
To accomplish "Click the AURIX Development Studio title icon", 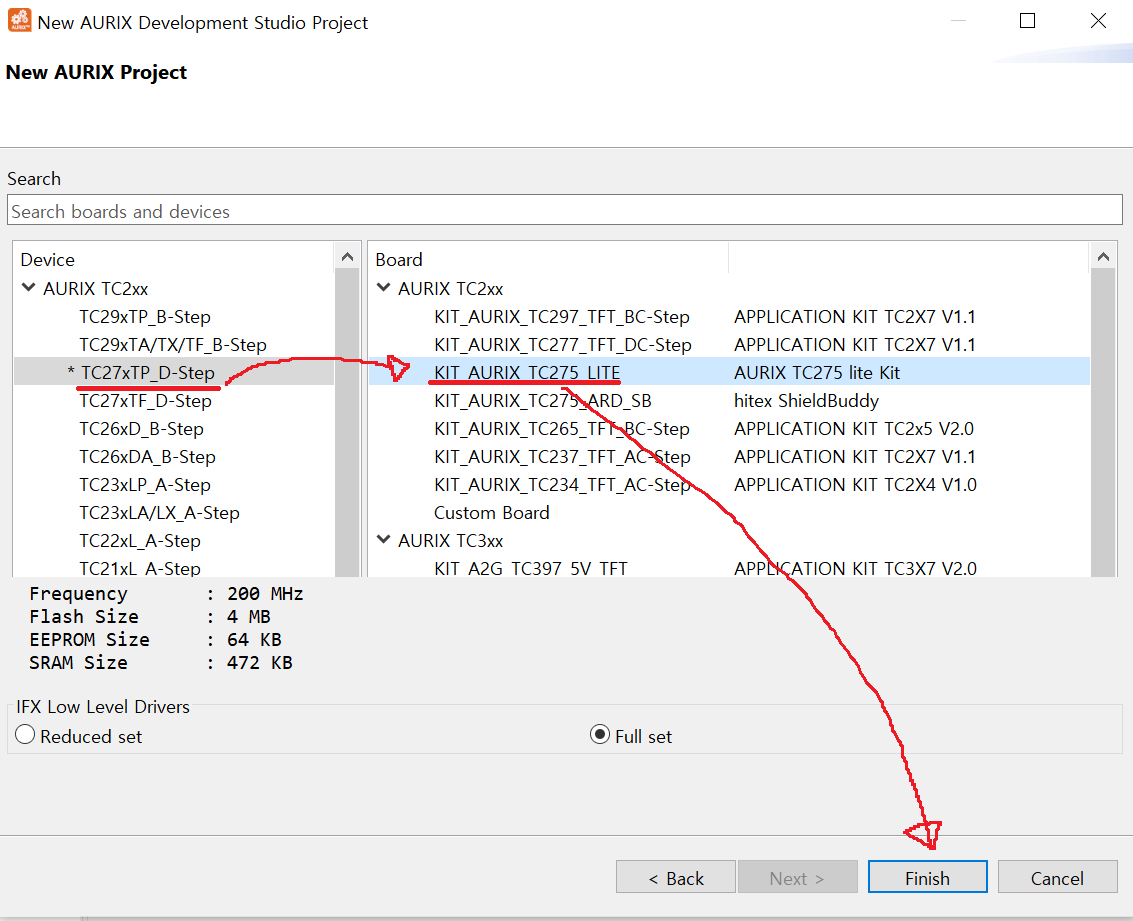I will coord(20,21).
